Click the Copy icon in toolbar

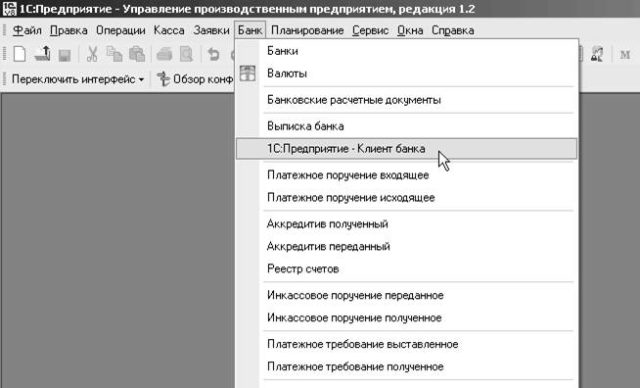point(114,54)
